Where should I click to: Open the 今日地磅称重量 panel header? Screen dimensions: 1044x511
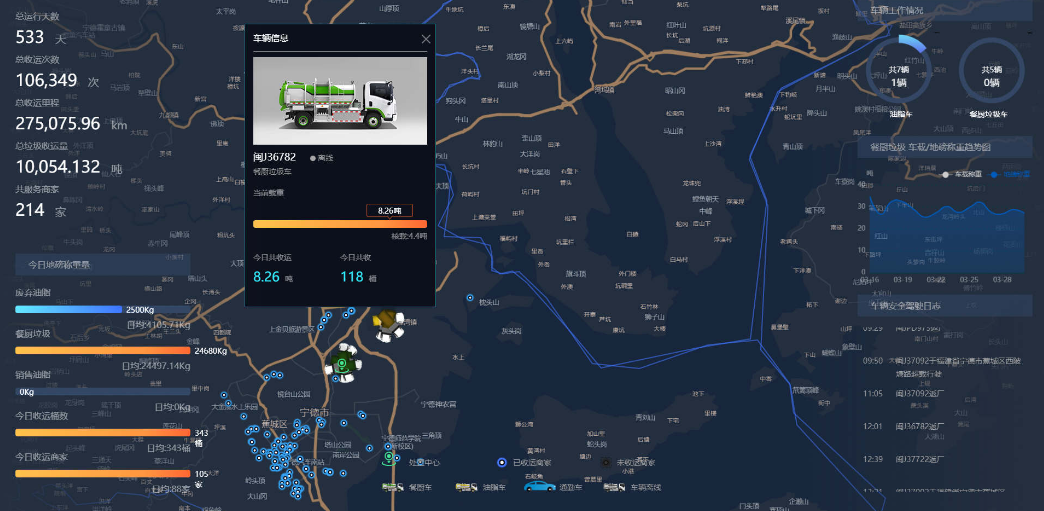pos(103,264)
